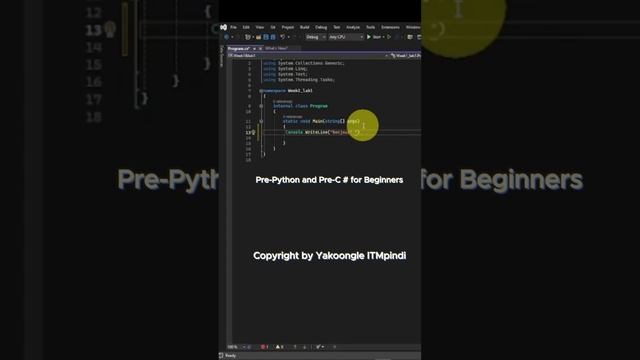Click the class name Program in code

[x=319, y=106]
